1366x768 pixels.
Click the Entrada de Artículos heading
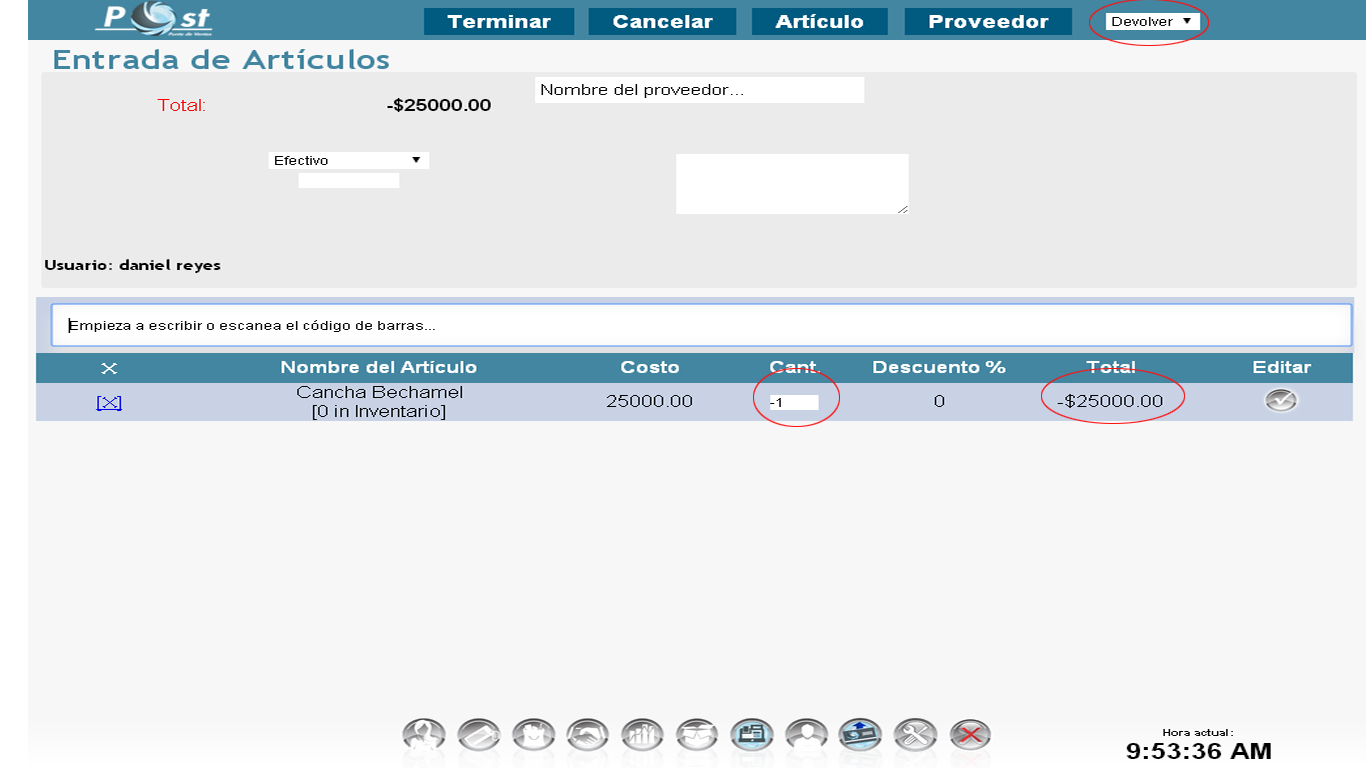tap(221, 60)
